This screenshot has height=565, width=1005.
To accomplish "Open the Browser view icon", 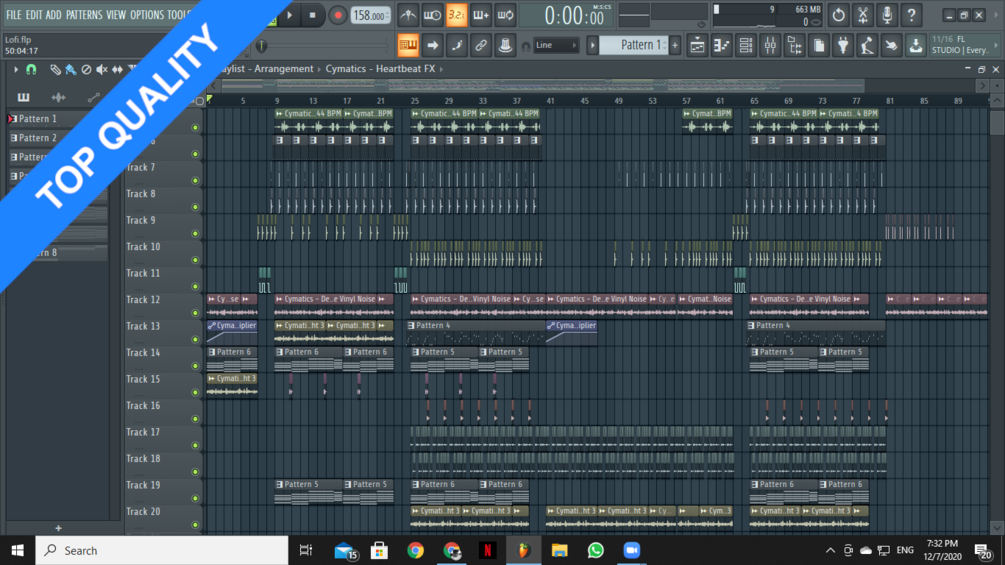I will tap(795, 45).
